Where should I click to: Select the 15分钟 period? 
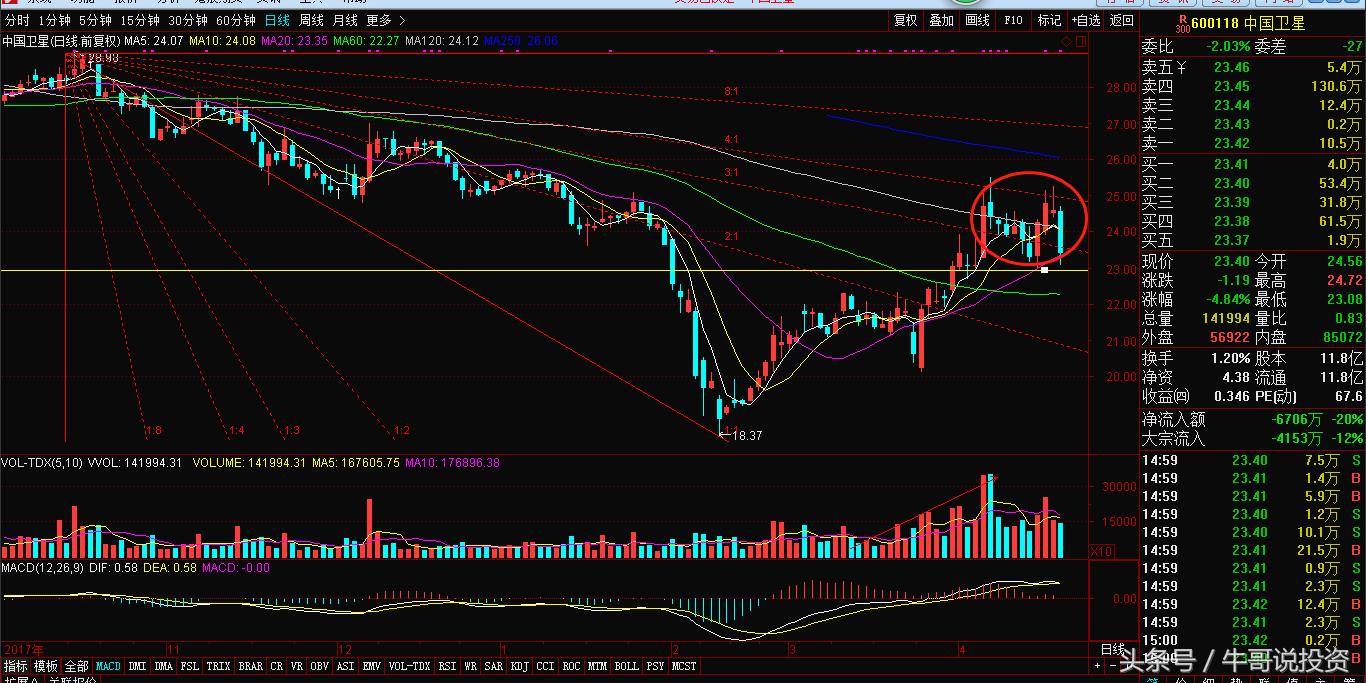point(140,21)
